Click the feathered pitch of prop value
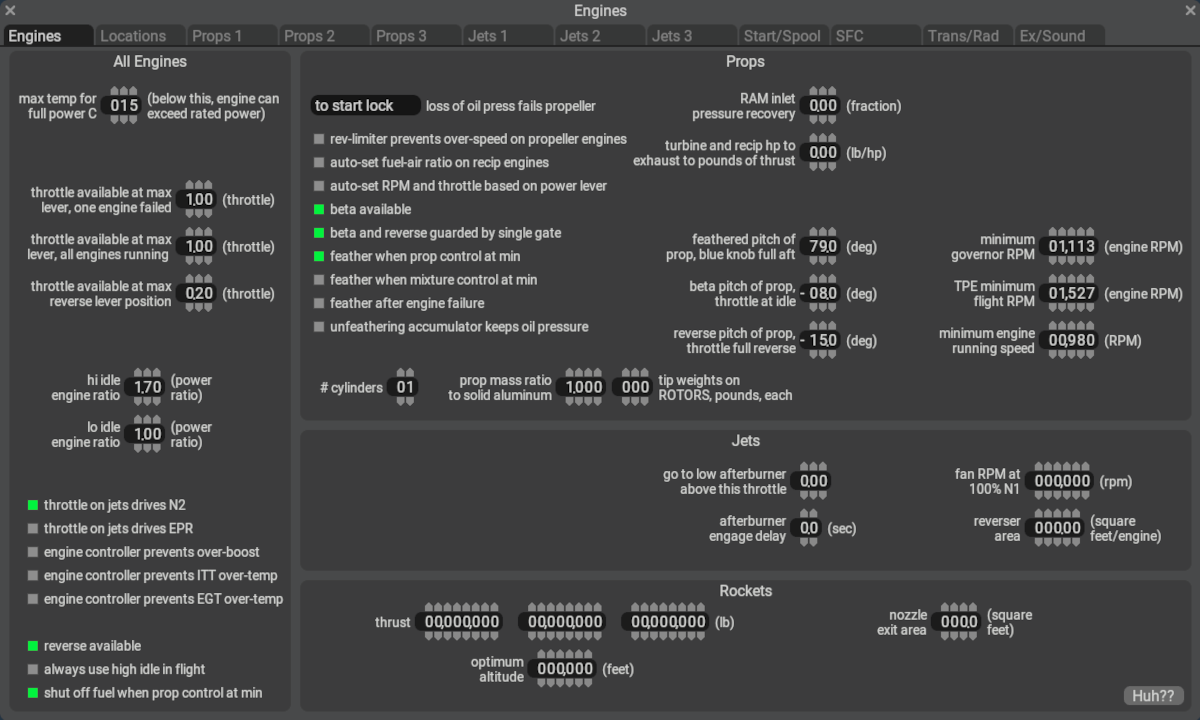This screenshot has height=720, width=1200. pyautogui.click(x=823, y=246)
